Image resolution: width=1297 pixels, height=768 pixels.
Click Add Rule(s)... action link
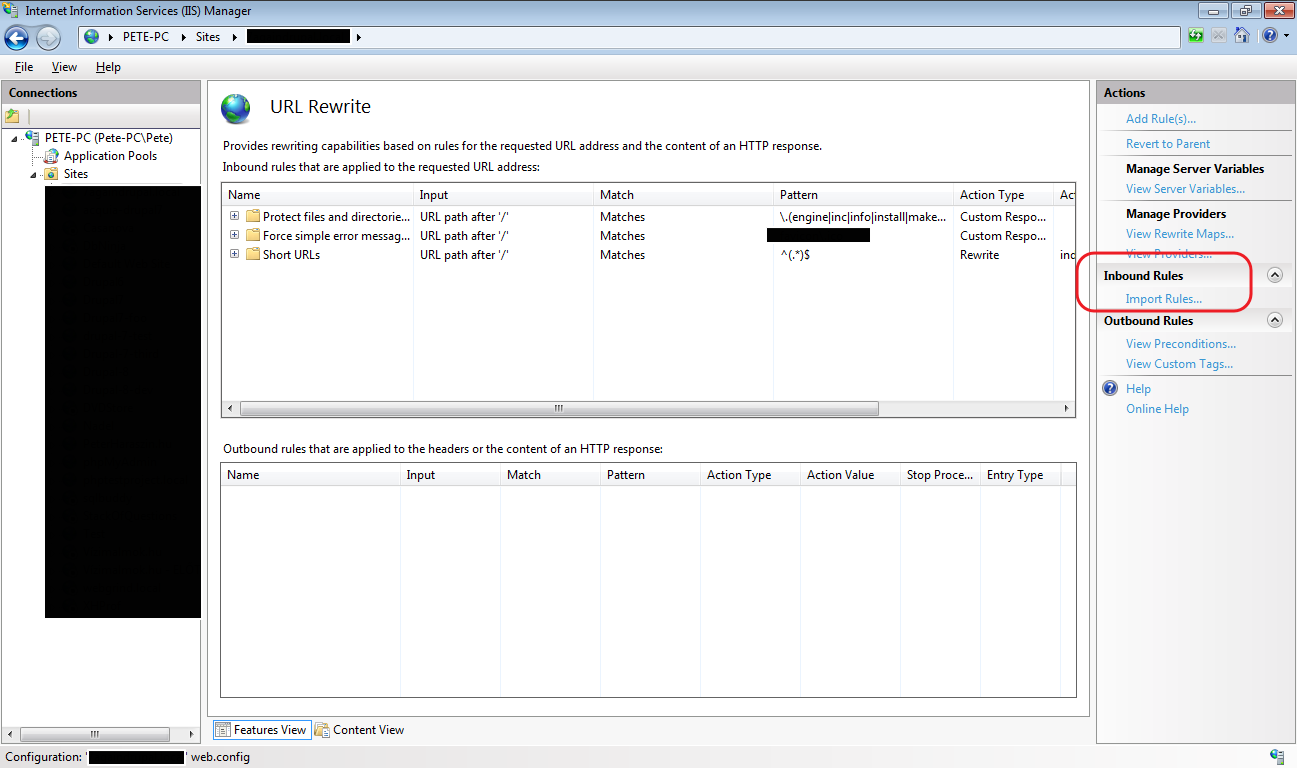1160,119
